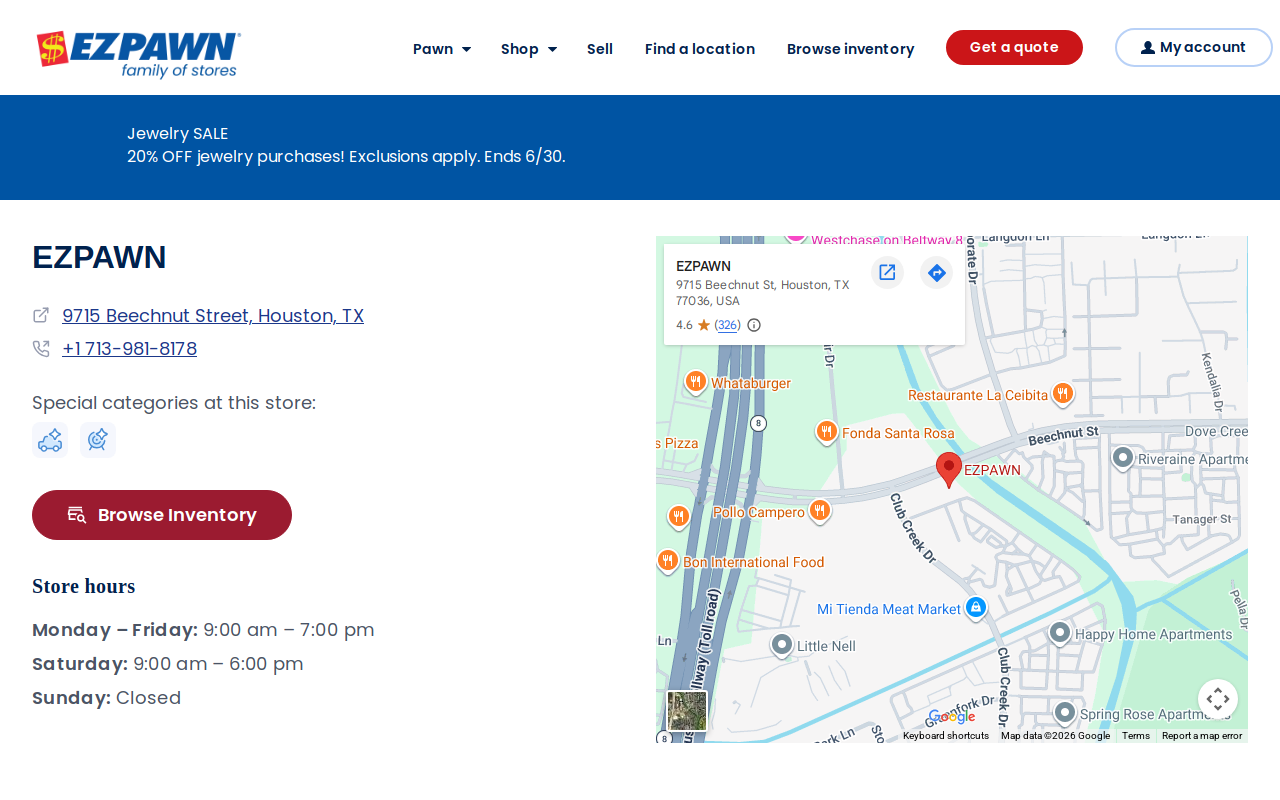Select the Spring Rose Apartments marker
Image resolution: width=1280 pixels, height=800 pixels.
[x=1065, y=713]
